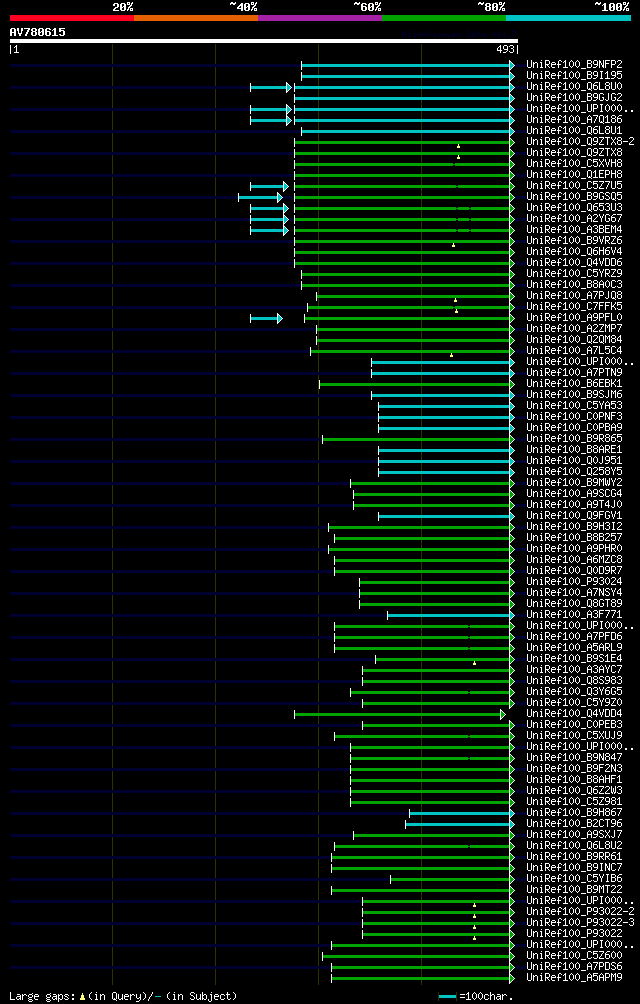Image resolution: width=640 pixels, height=1004 pixels.
Task: Open hit UniRef100_P93024
Action: tap(574, 581)
